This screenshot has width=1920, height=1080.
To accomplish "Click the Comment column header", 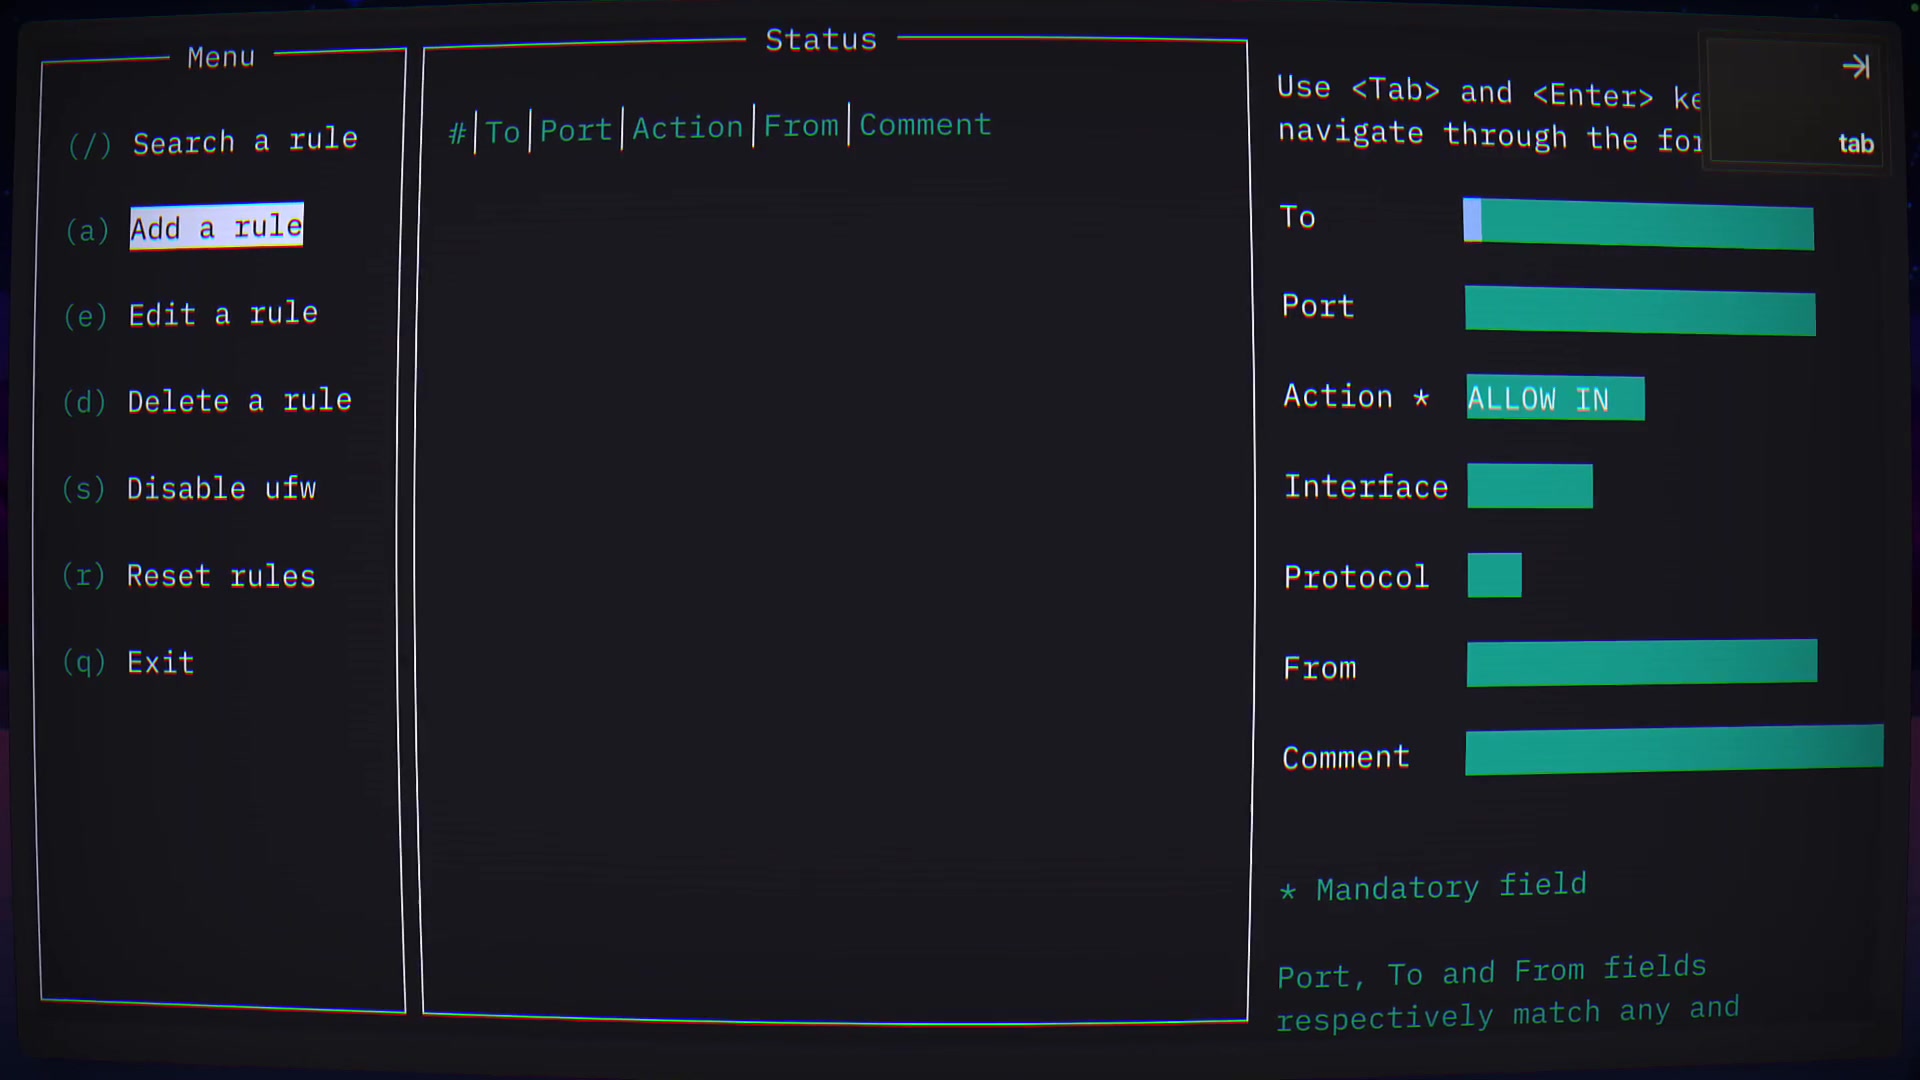I will 924,124.
